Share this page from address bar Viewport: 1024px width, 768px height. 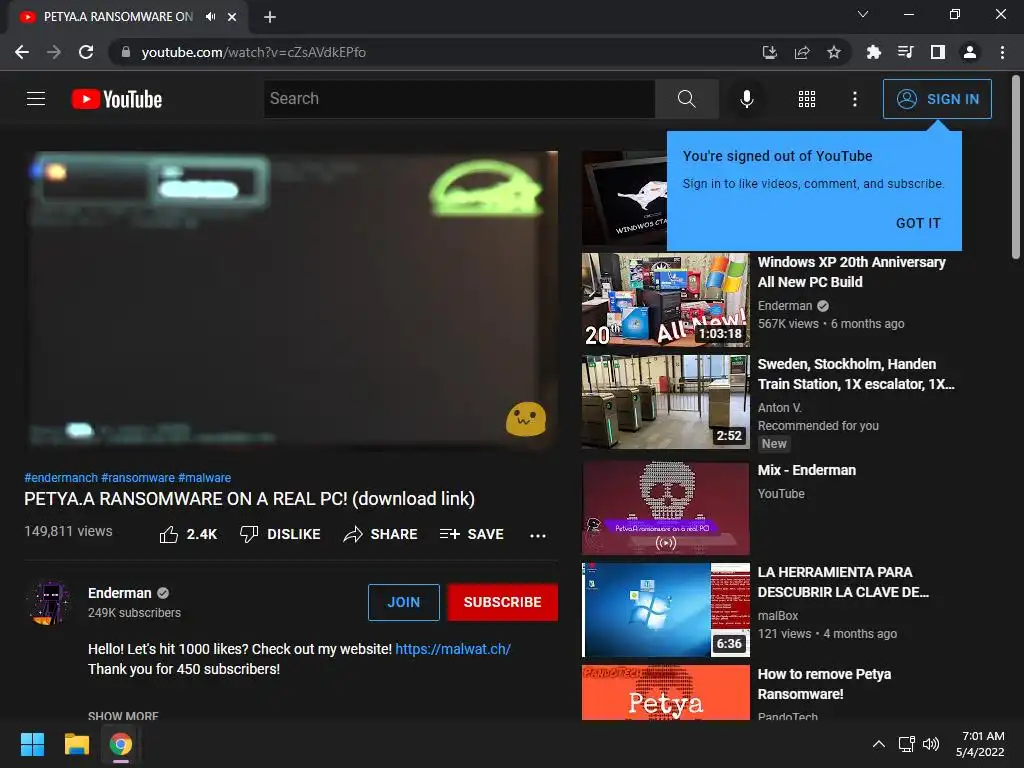click(802, 52)
